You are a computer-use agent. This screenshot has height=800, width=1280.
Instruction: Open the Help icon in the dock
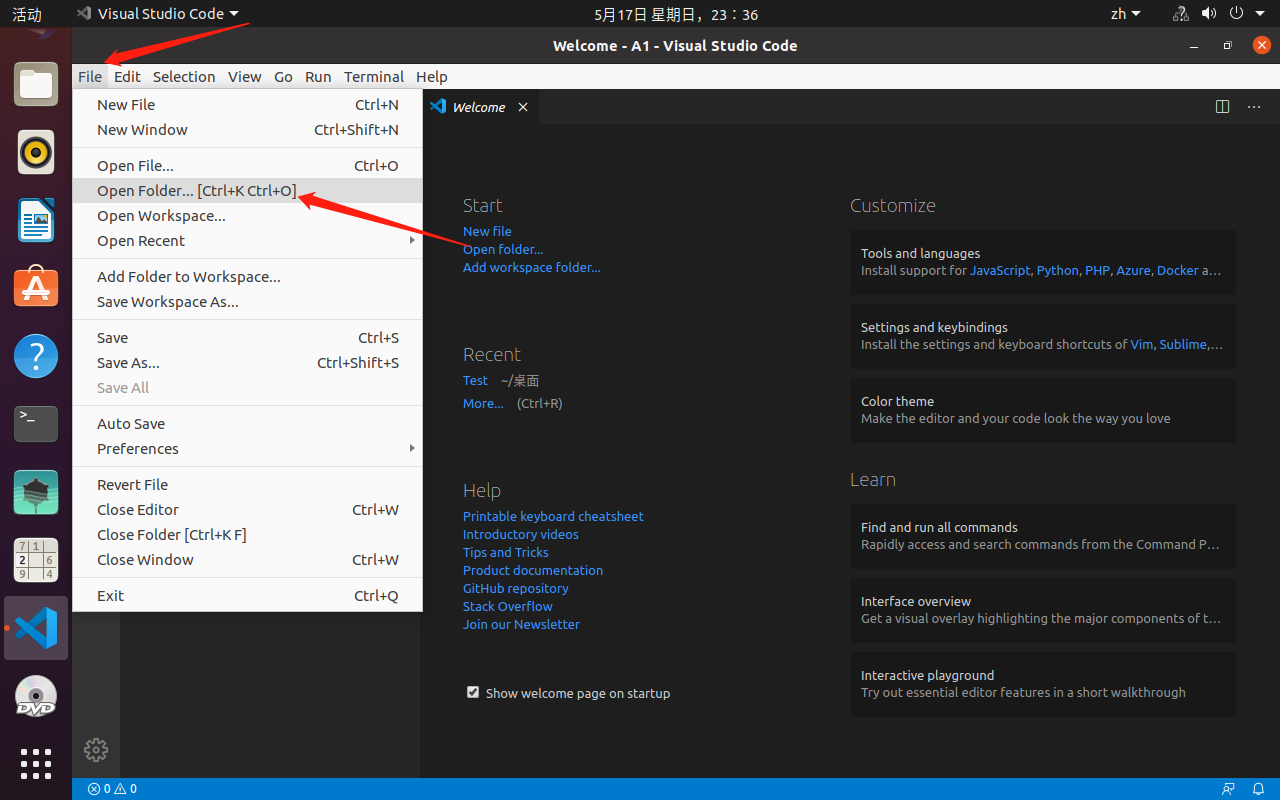36,356
